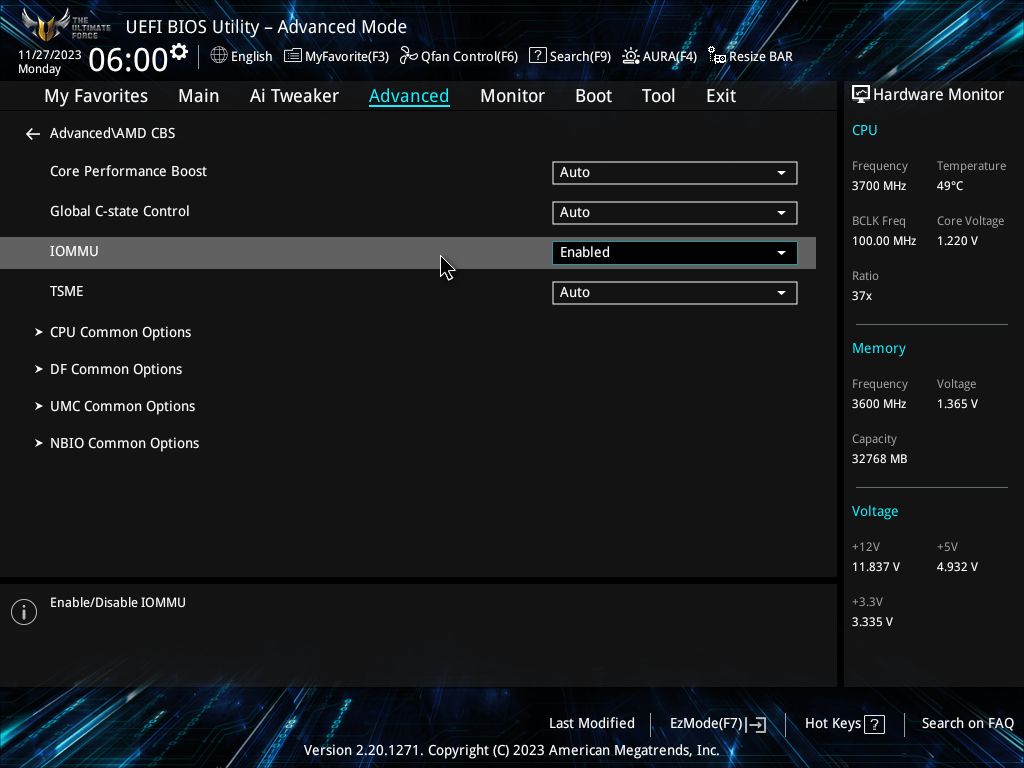Viewport: 1024px width, 768px height.
Task: Select the IOMMU setting label
Action: tap(74, 251)
